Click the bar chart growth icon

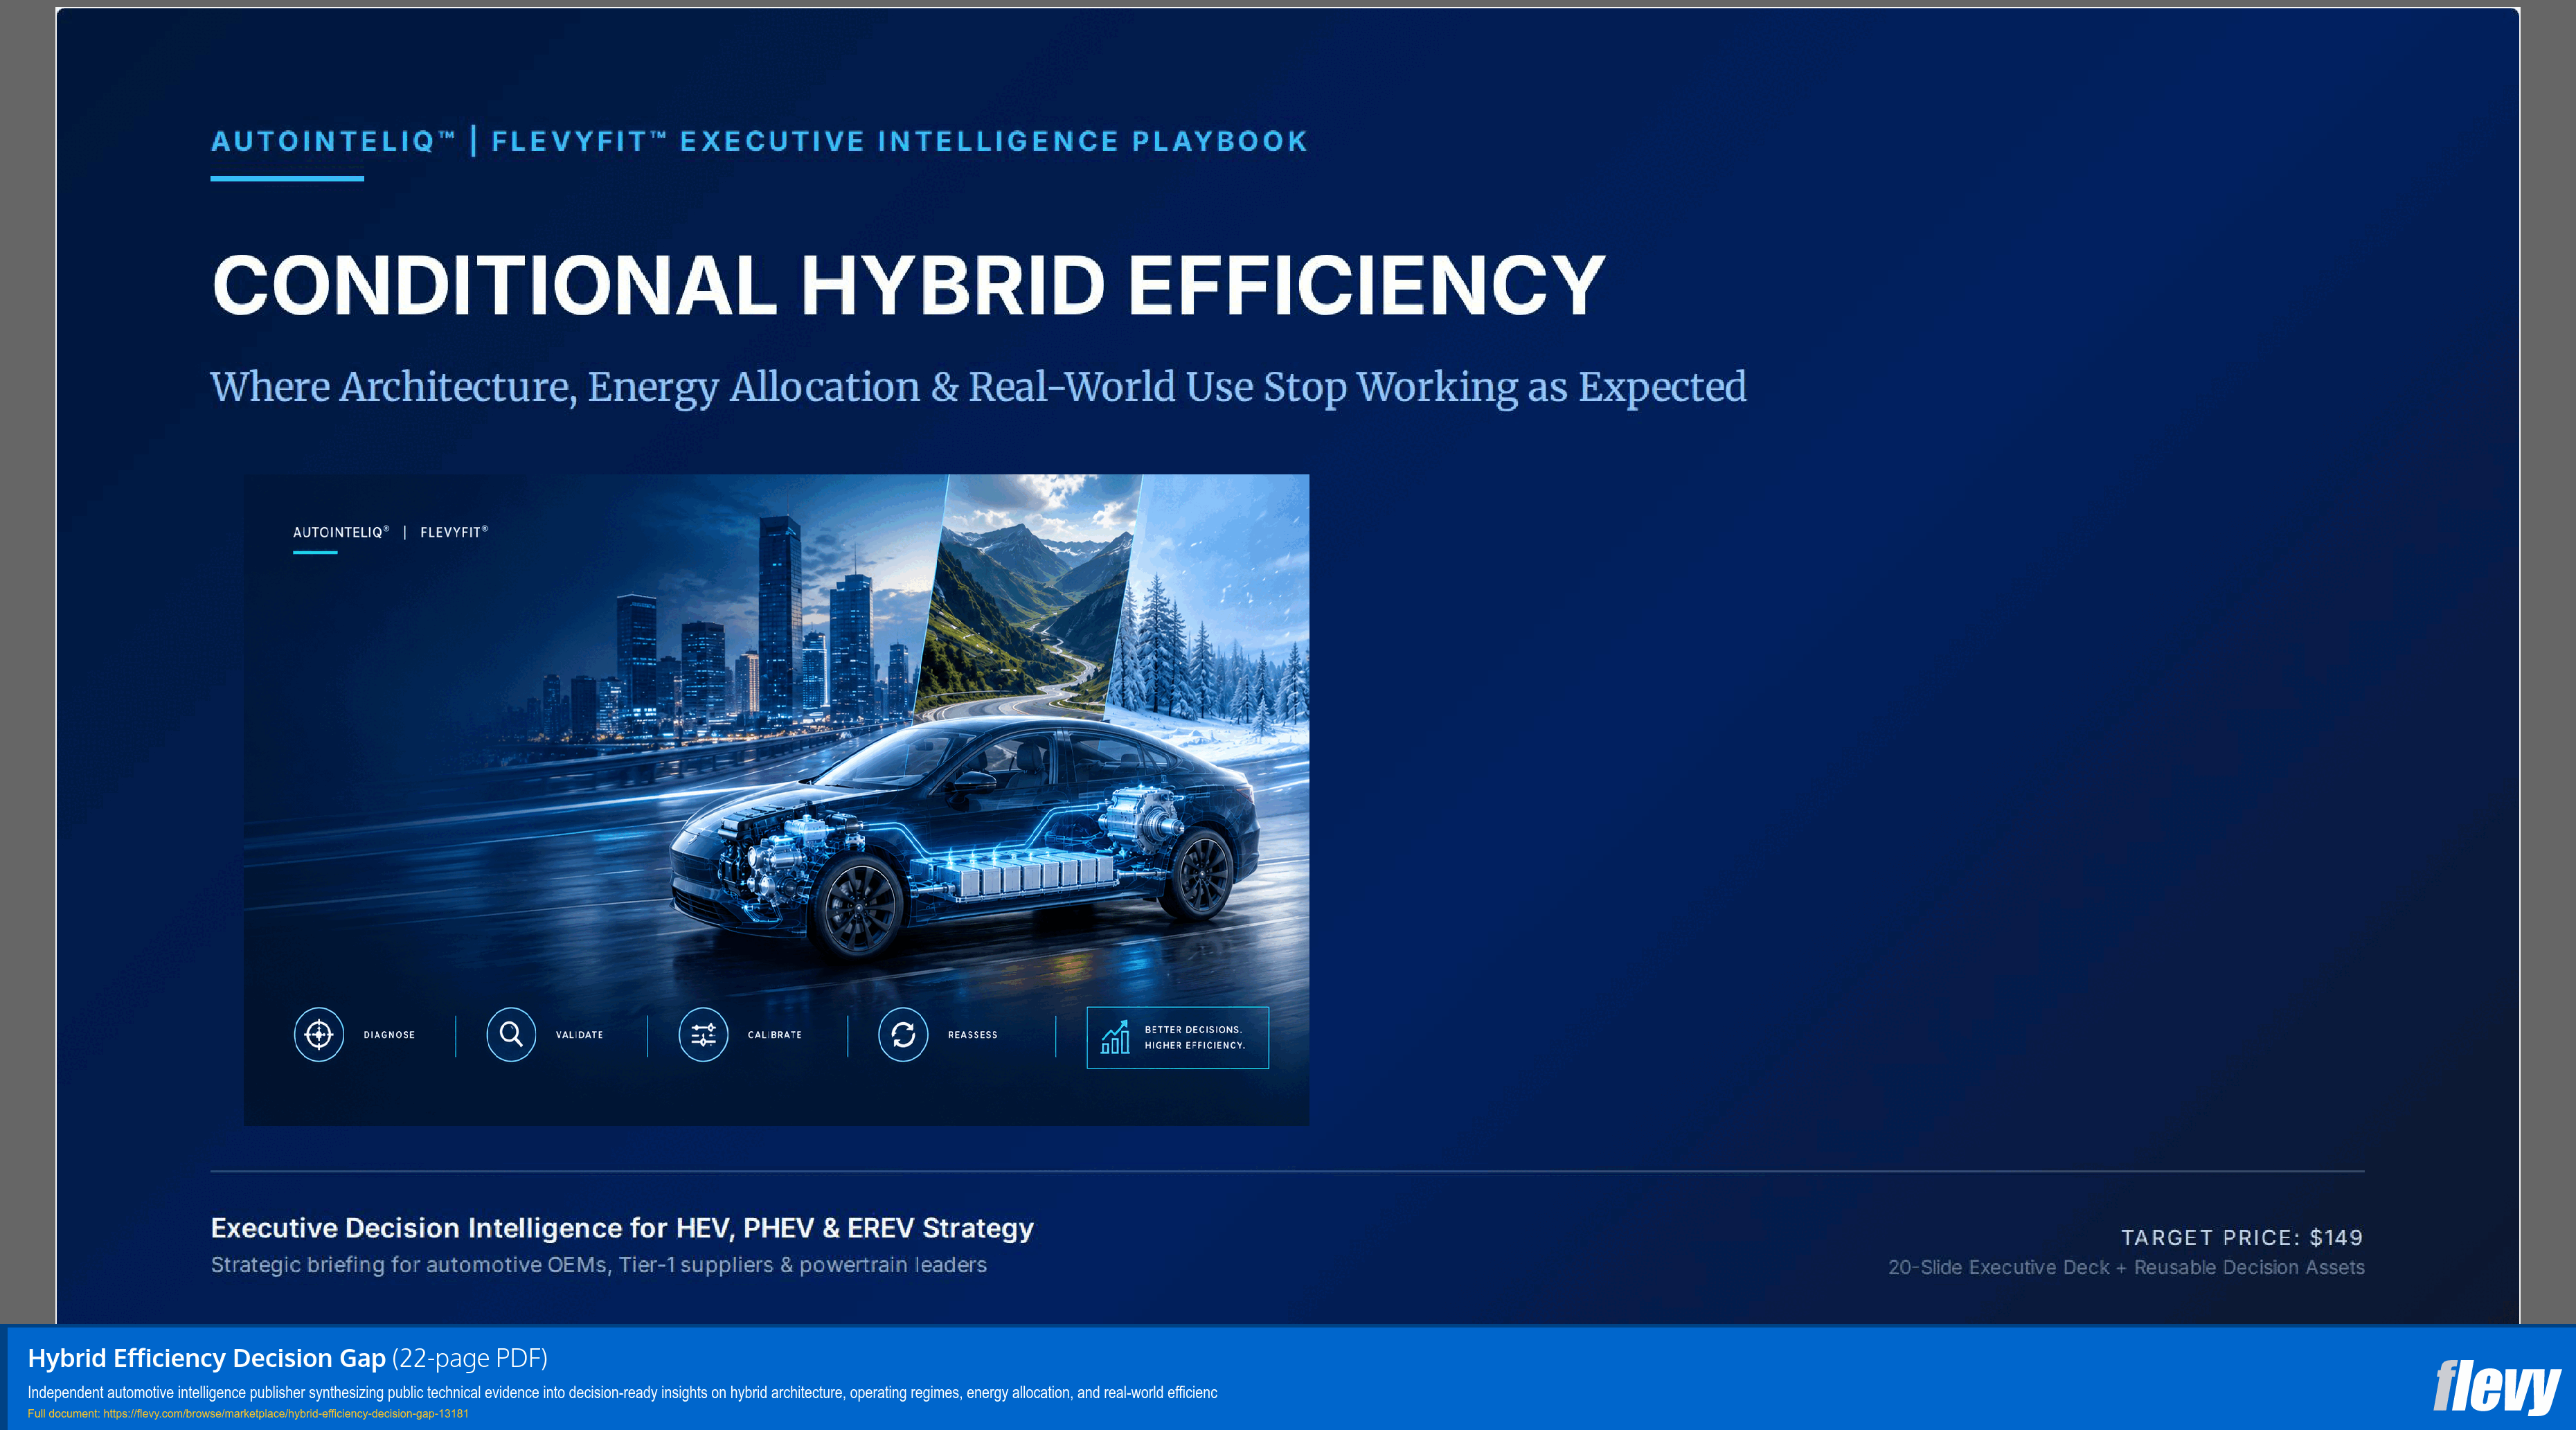pos(1115,1037)
